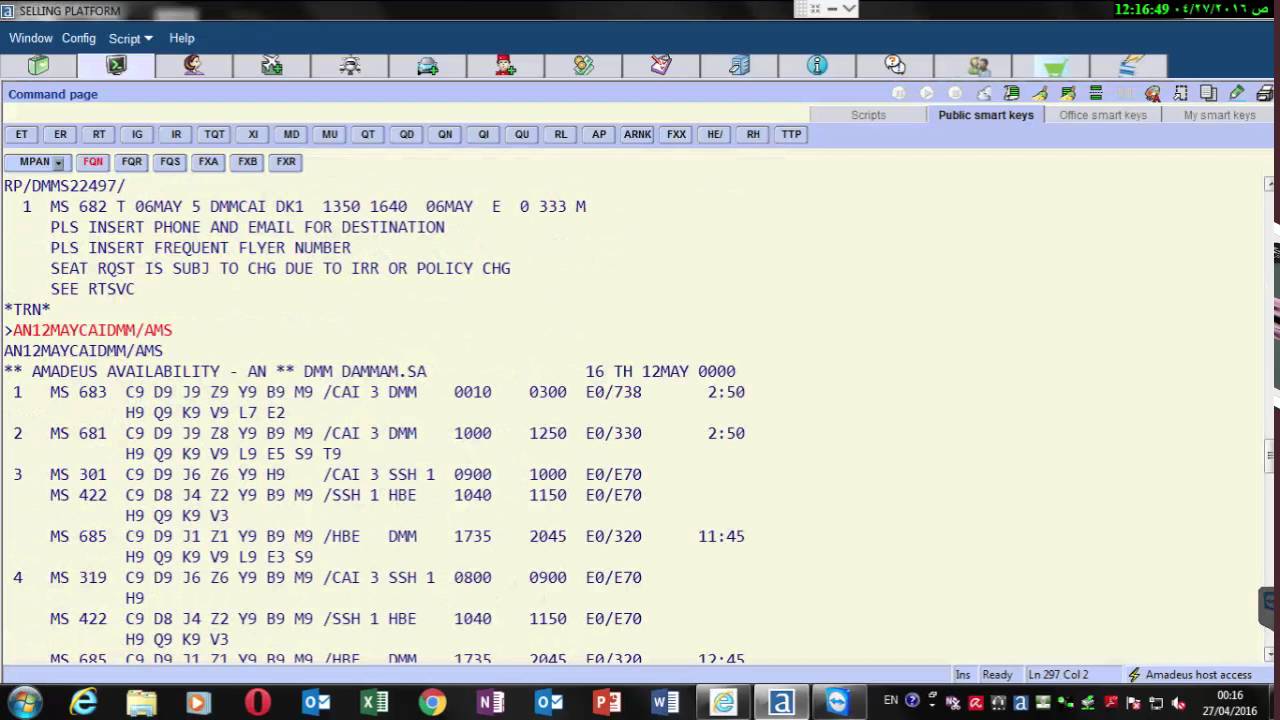Click the FXX smart key button
The height and width of the screenshot is (720, 1280).
point(676,134)
